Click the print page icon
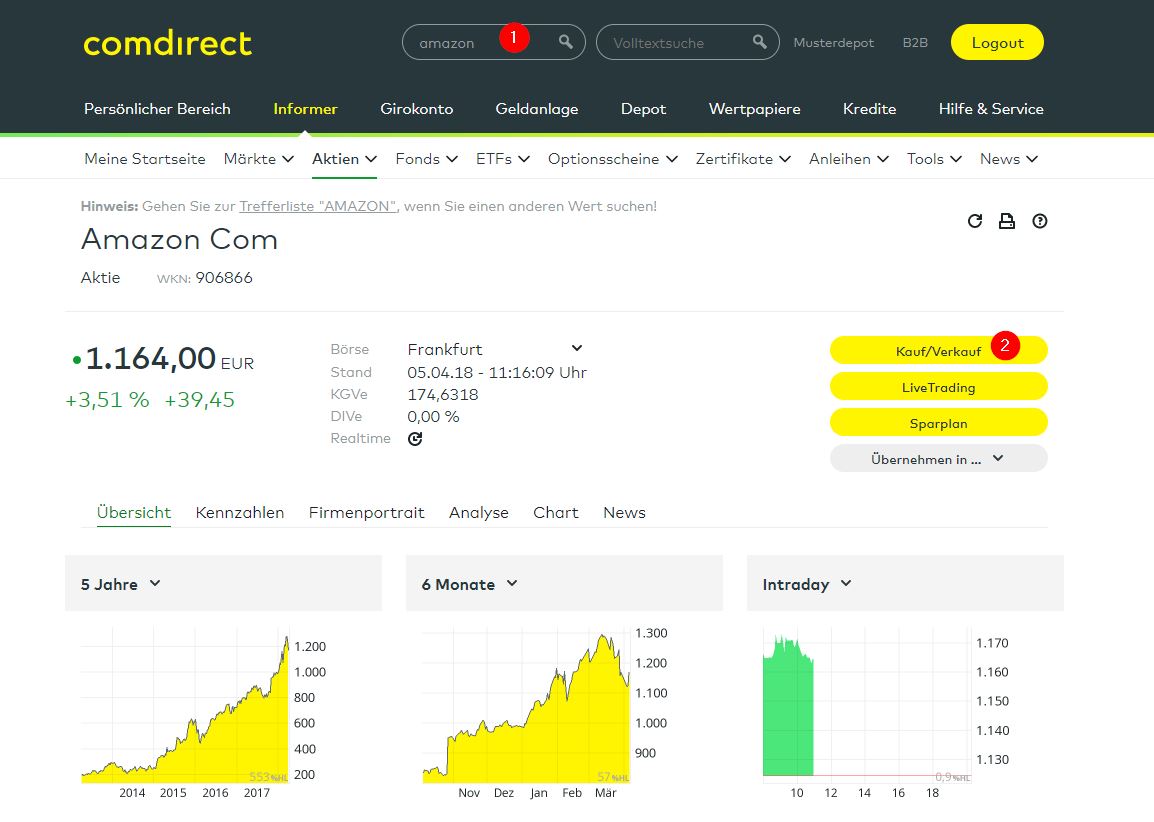The width and height of the screenshot is (1154, 822). tap(1007, 221)
